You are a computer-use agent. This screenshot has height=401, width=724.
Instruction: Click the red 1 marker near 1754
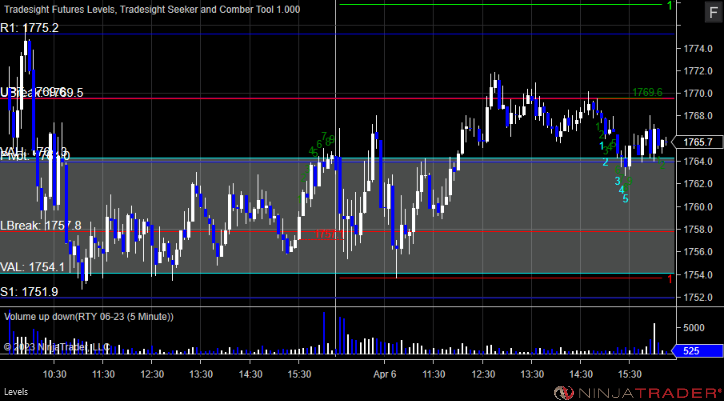click(x=670, y=279)
